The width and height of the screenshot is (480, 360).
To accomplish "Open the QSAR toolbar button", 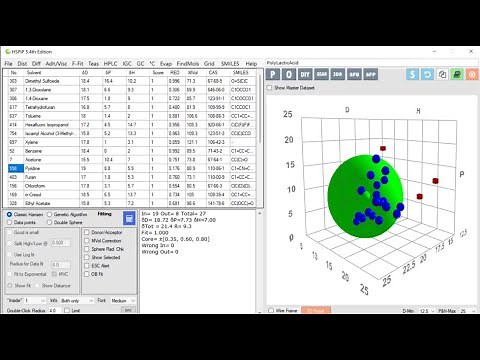I will click(x=321, y=74).
